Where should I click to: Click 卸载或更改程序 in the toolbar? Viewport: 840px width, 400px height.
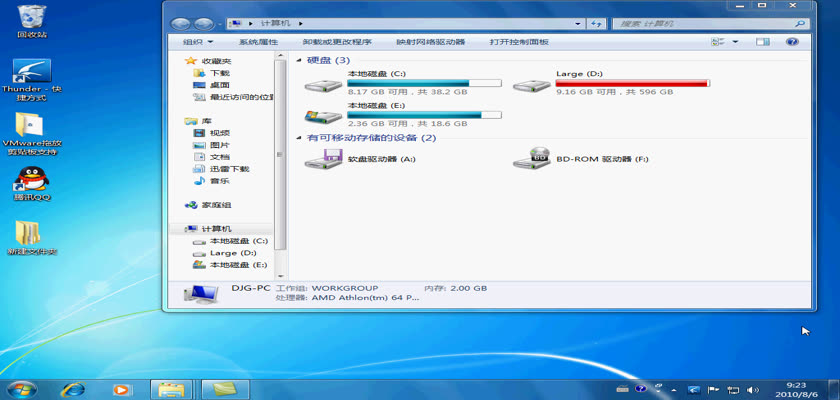point(337,42)
